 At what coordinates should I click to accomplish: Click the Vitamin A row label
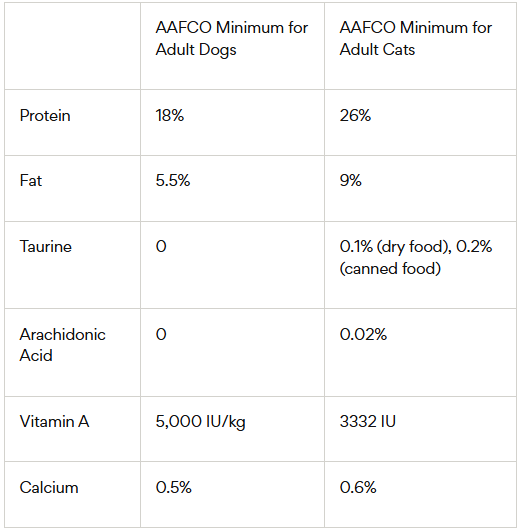pyautogui.click(x=54, y=421)
